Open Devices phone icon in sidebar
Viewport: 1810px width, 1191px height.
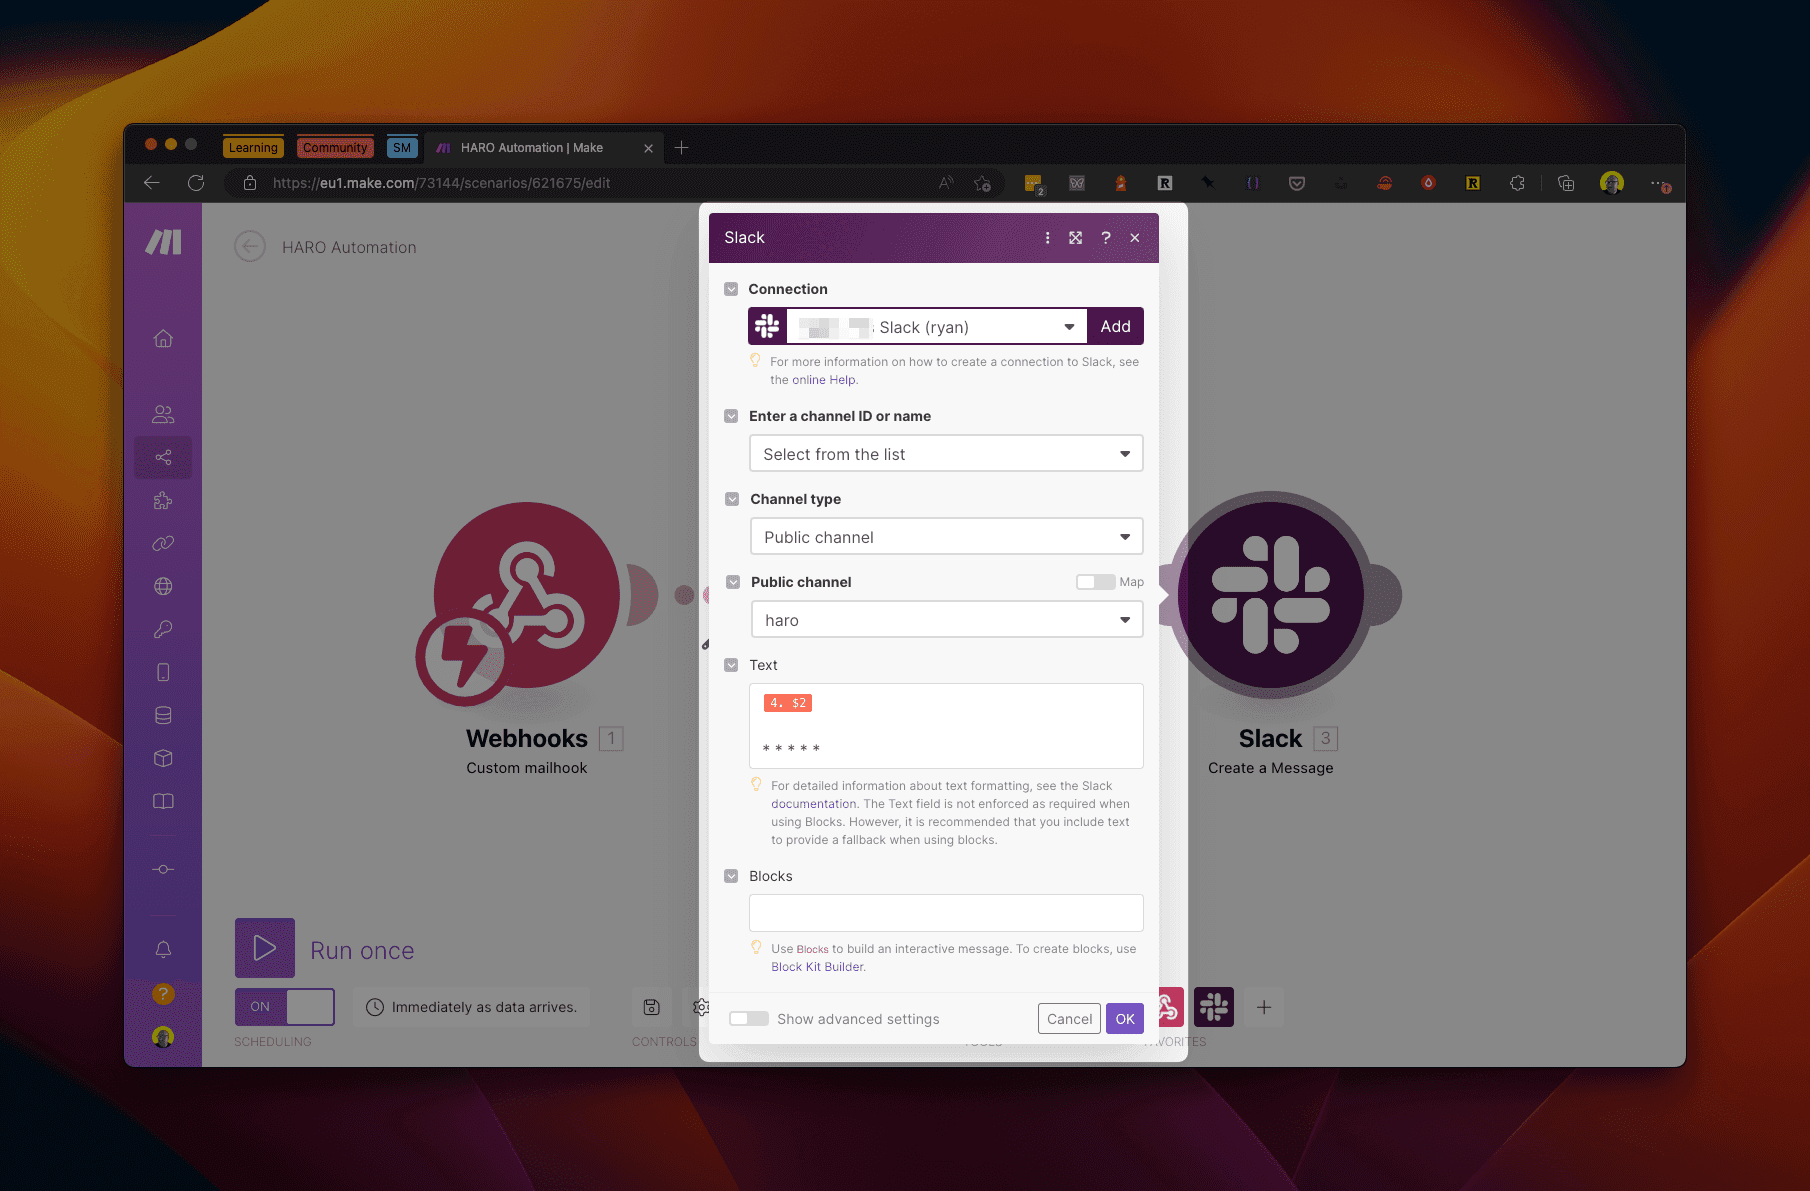[x=163, y=672]
